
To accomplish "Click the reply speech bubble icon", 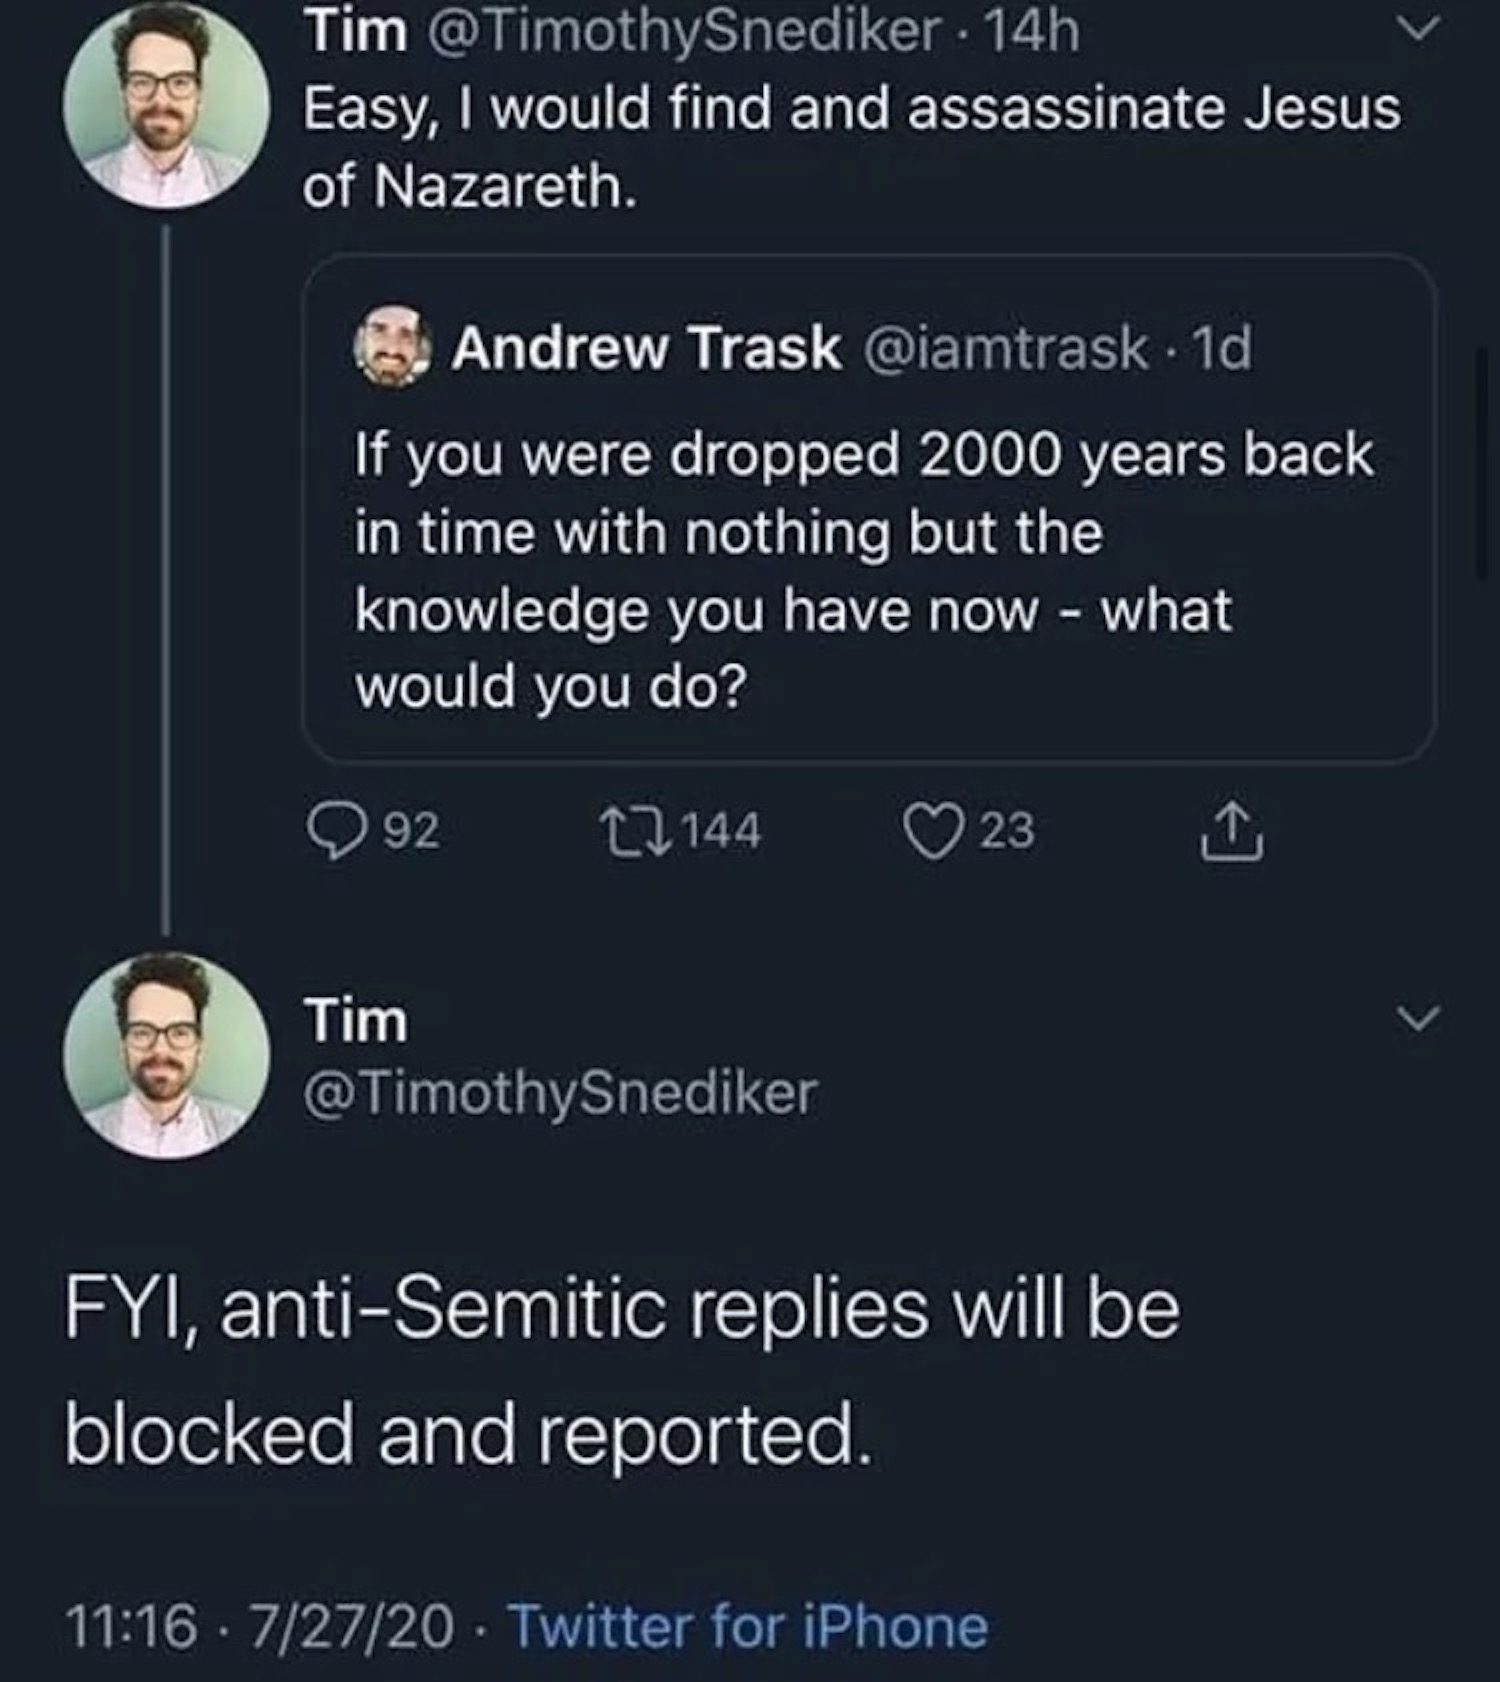I will 336,832.
